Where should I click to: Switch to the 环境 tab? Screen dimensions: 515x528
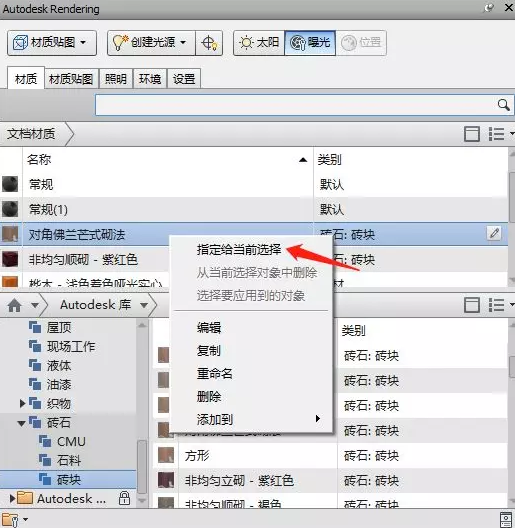coord(150,79)
